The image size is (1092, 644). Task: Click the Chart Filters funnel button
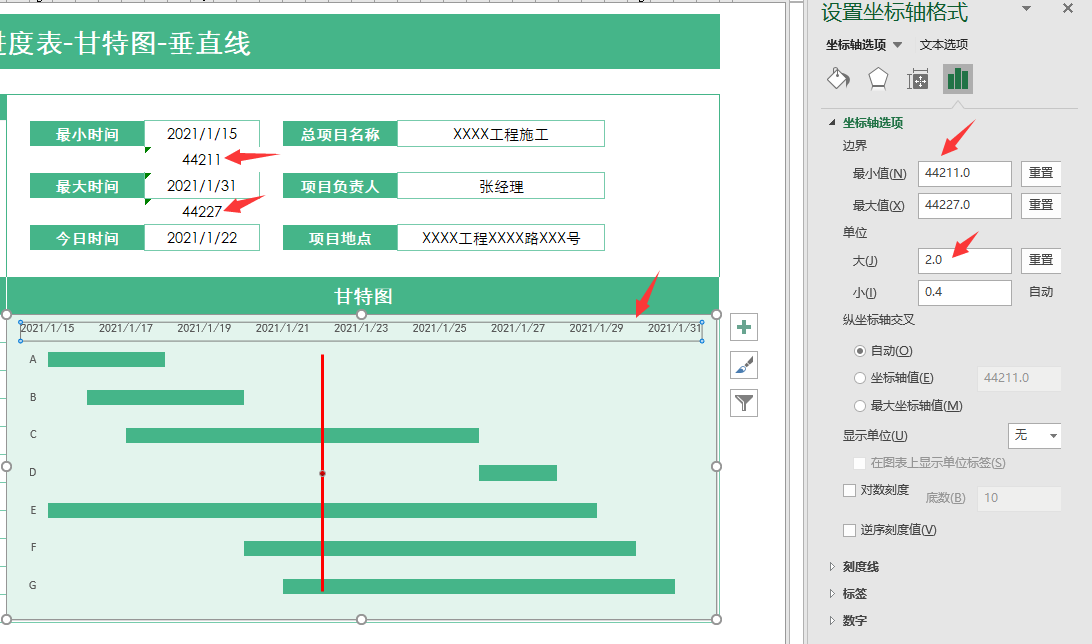[x=744, y=403]
